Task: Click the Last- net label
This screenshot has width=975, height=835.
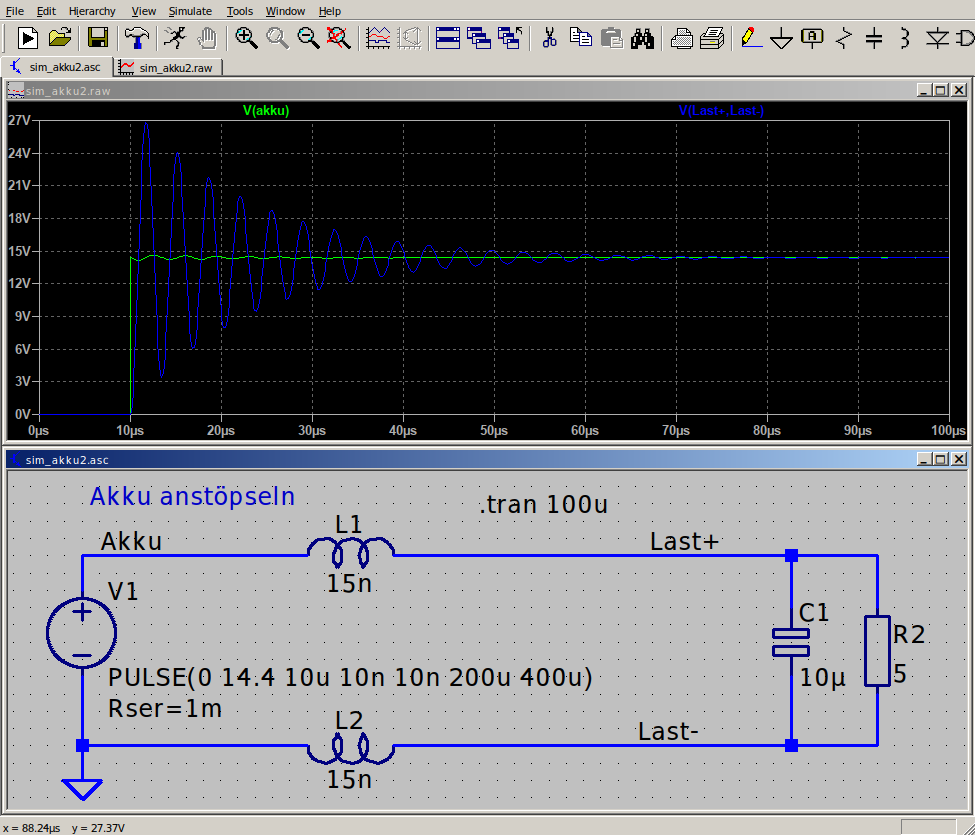Action: [668, 732]
